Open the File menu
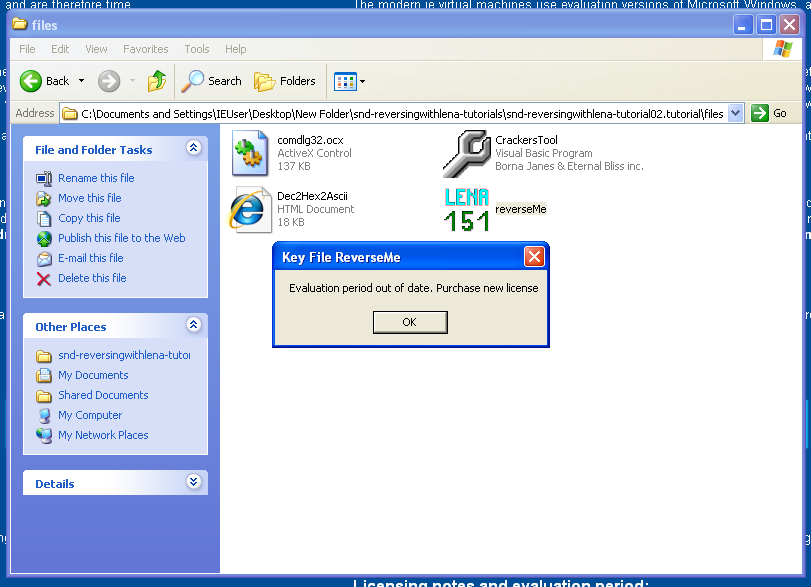Screen dimensions: 811x587 pyautogui.click(x=27, y=49)
